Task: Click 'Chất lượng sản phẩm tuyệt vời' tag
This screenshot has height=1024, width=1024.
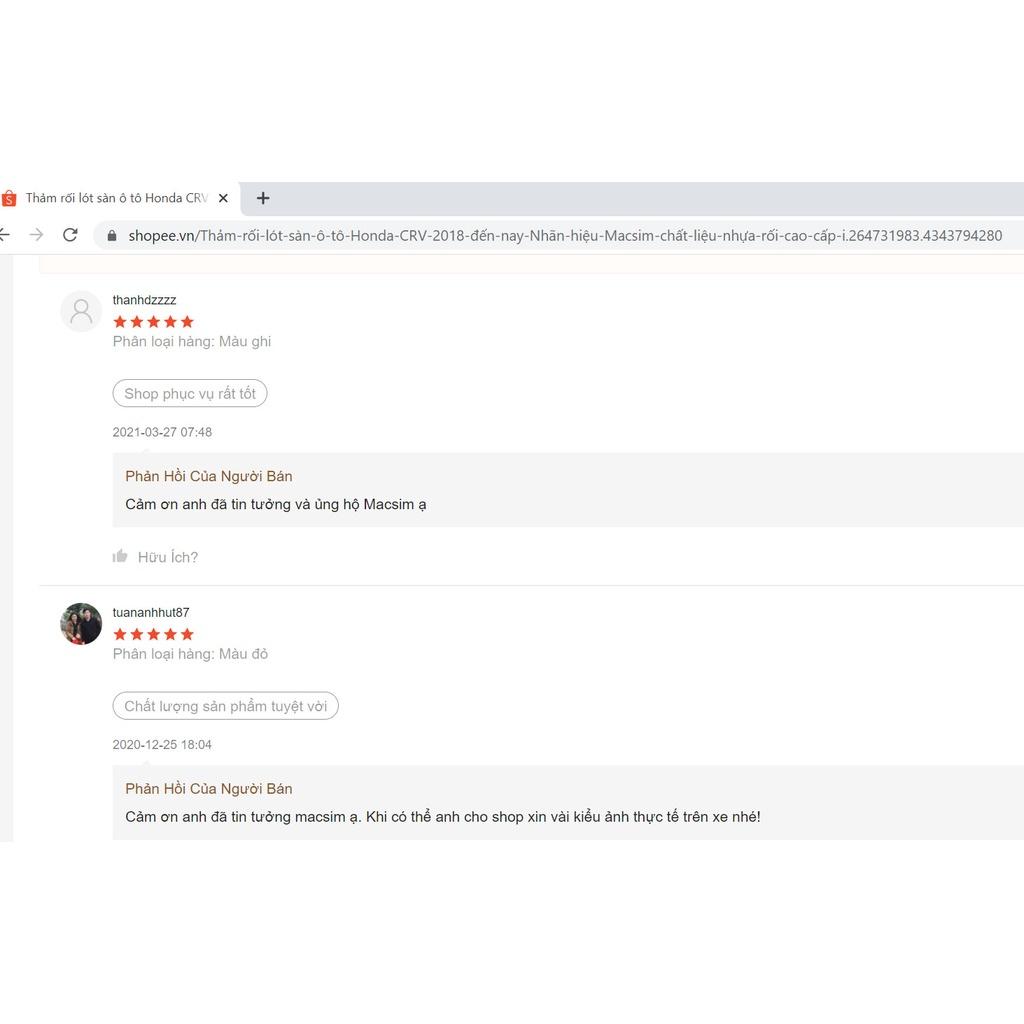Action: pos(225,706)
